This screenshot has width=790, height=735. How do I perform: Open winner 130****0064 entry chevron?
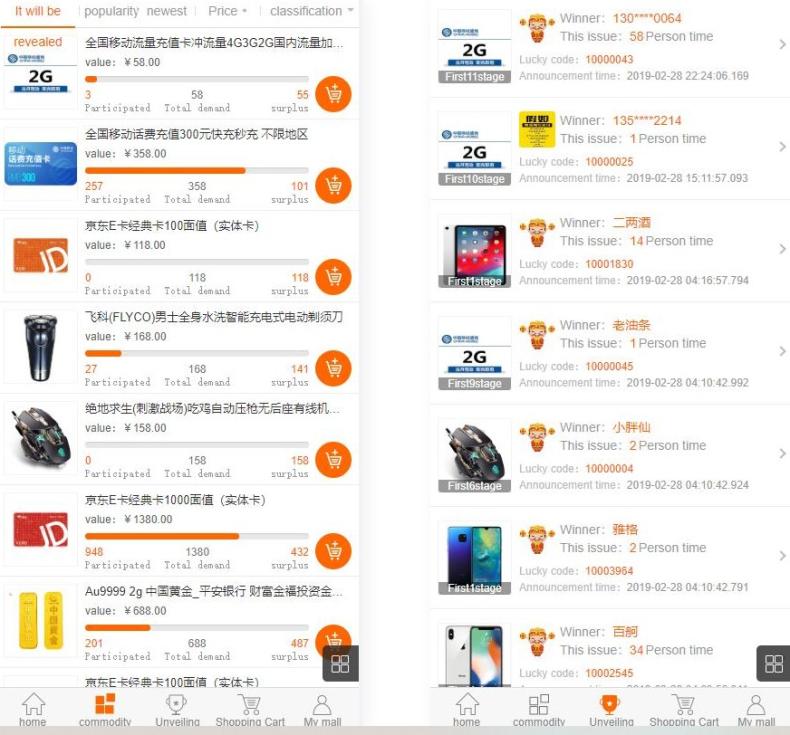pyautogui.click(x=782, y=44)
